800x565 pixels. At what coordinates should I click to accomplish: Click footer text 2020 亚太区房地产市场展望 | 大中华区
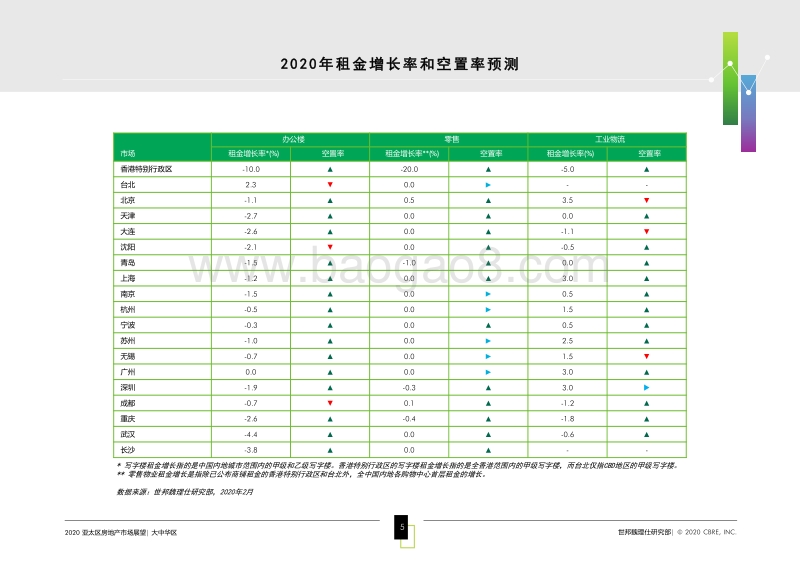pos(121,533)
